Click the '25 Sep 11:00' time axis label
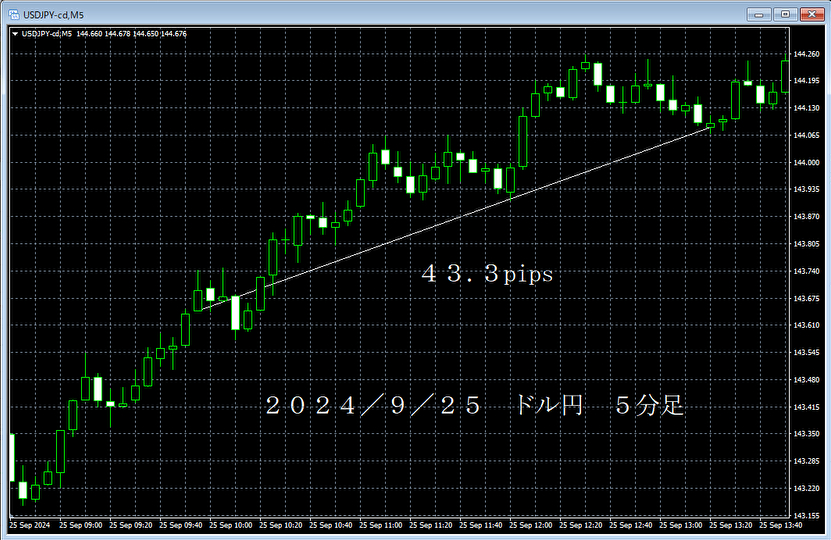Viewport: 831px width, 540px height. [x=381, y=525]
